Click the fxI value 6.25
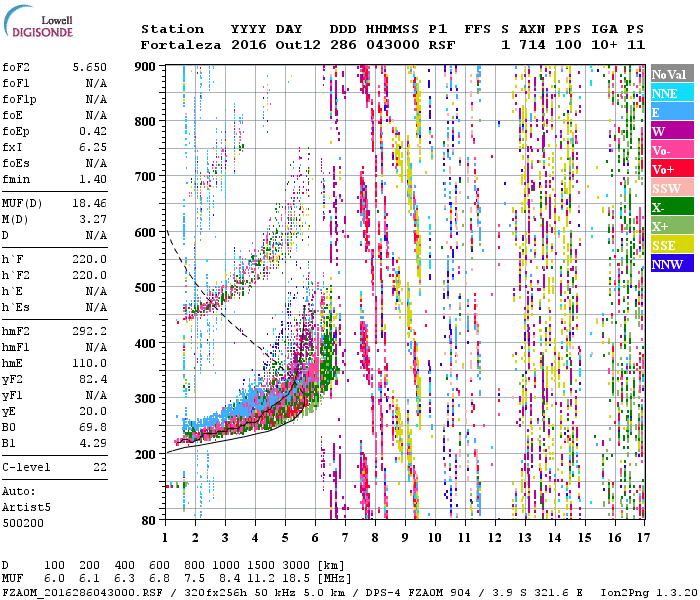The image size is (700, 600). tap(93, 147)
